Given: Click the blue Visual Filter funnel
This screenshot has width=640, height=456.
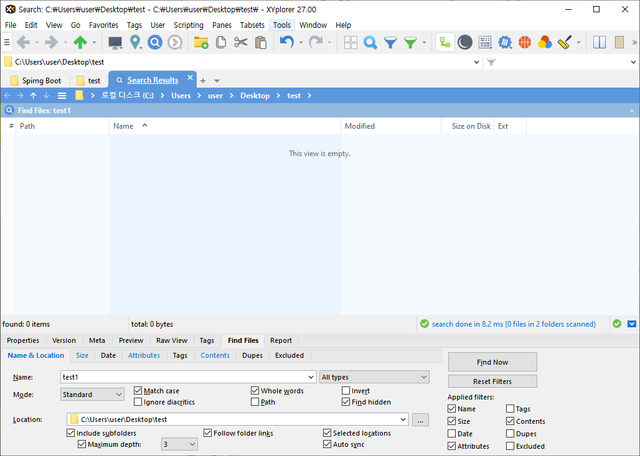Looking at the screenshot, I should coord(390,42).
